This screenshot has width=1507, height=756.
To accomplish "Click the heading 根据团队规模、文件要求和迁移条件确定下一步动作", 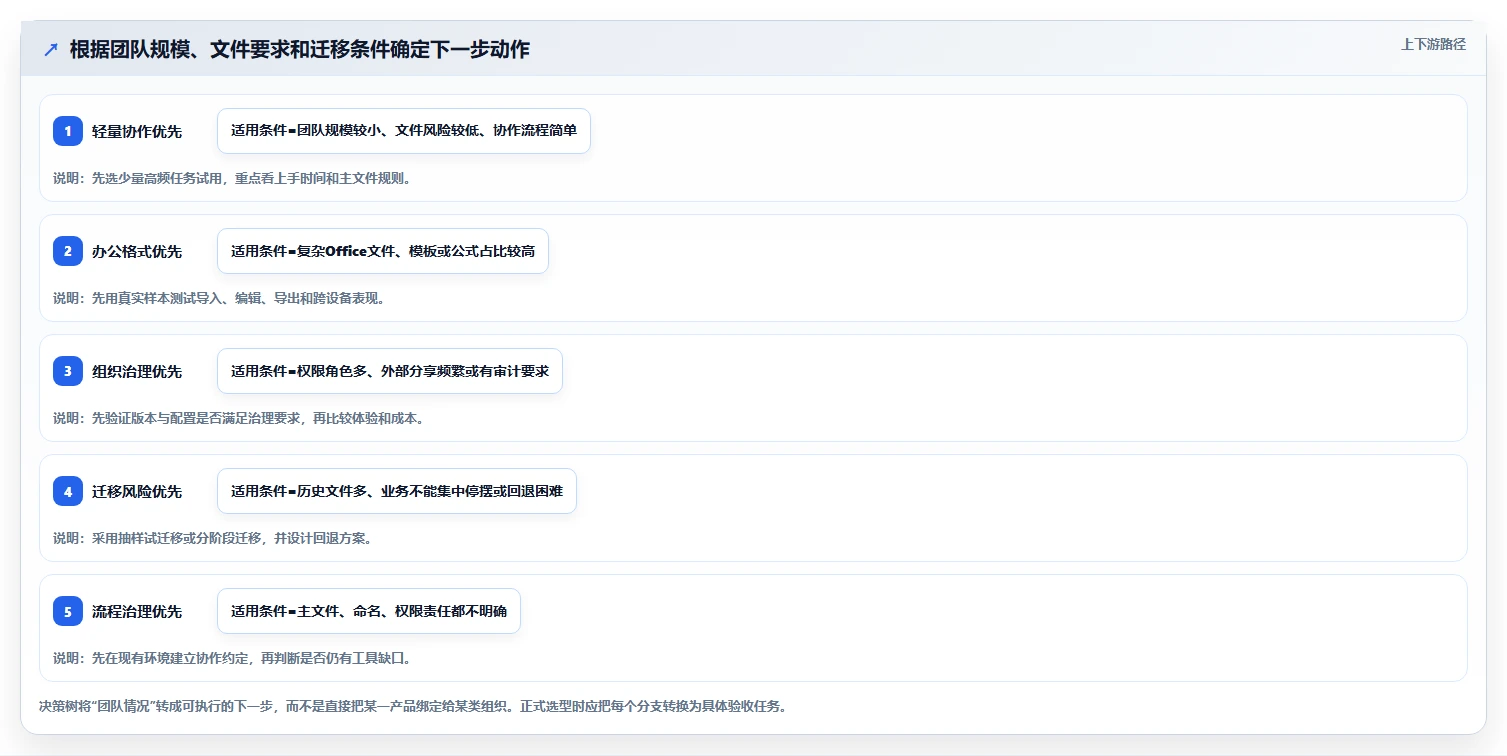I will point(300,50).
